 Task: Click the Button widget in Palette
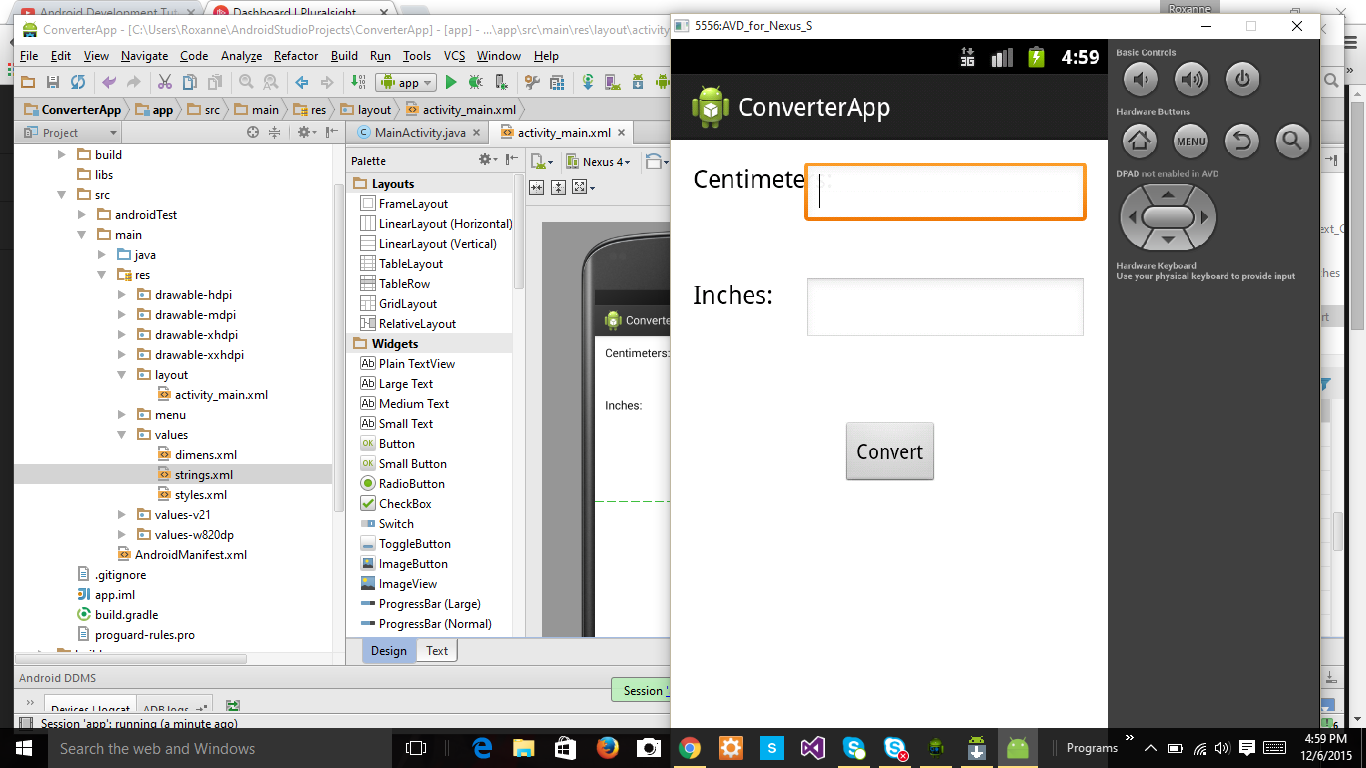coord(388,443)
